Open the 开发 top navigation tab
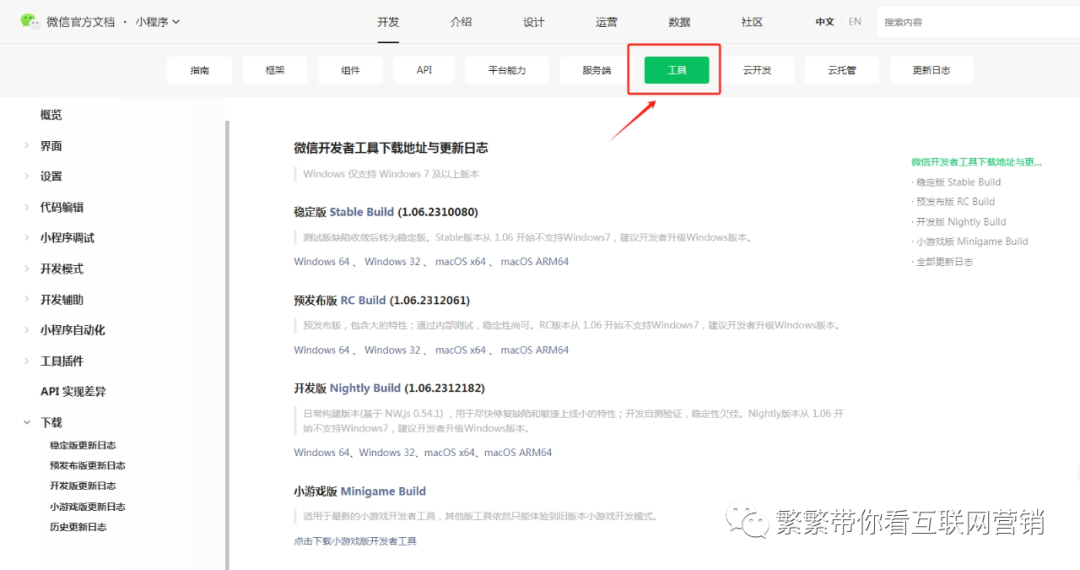This screenshot has height=570, width=1080. (388, 22)
